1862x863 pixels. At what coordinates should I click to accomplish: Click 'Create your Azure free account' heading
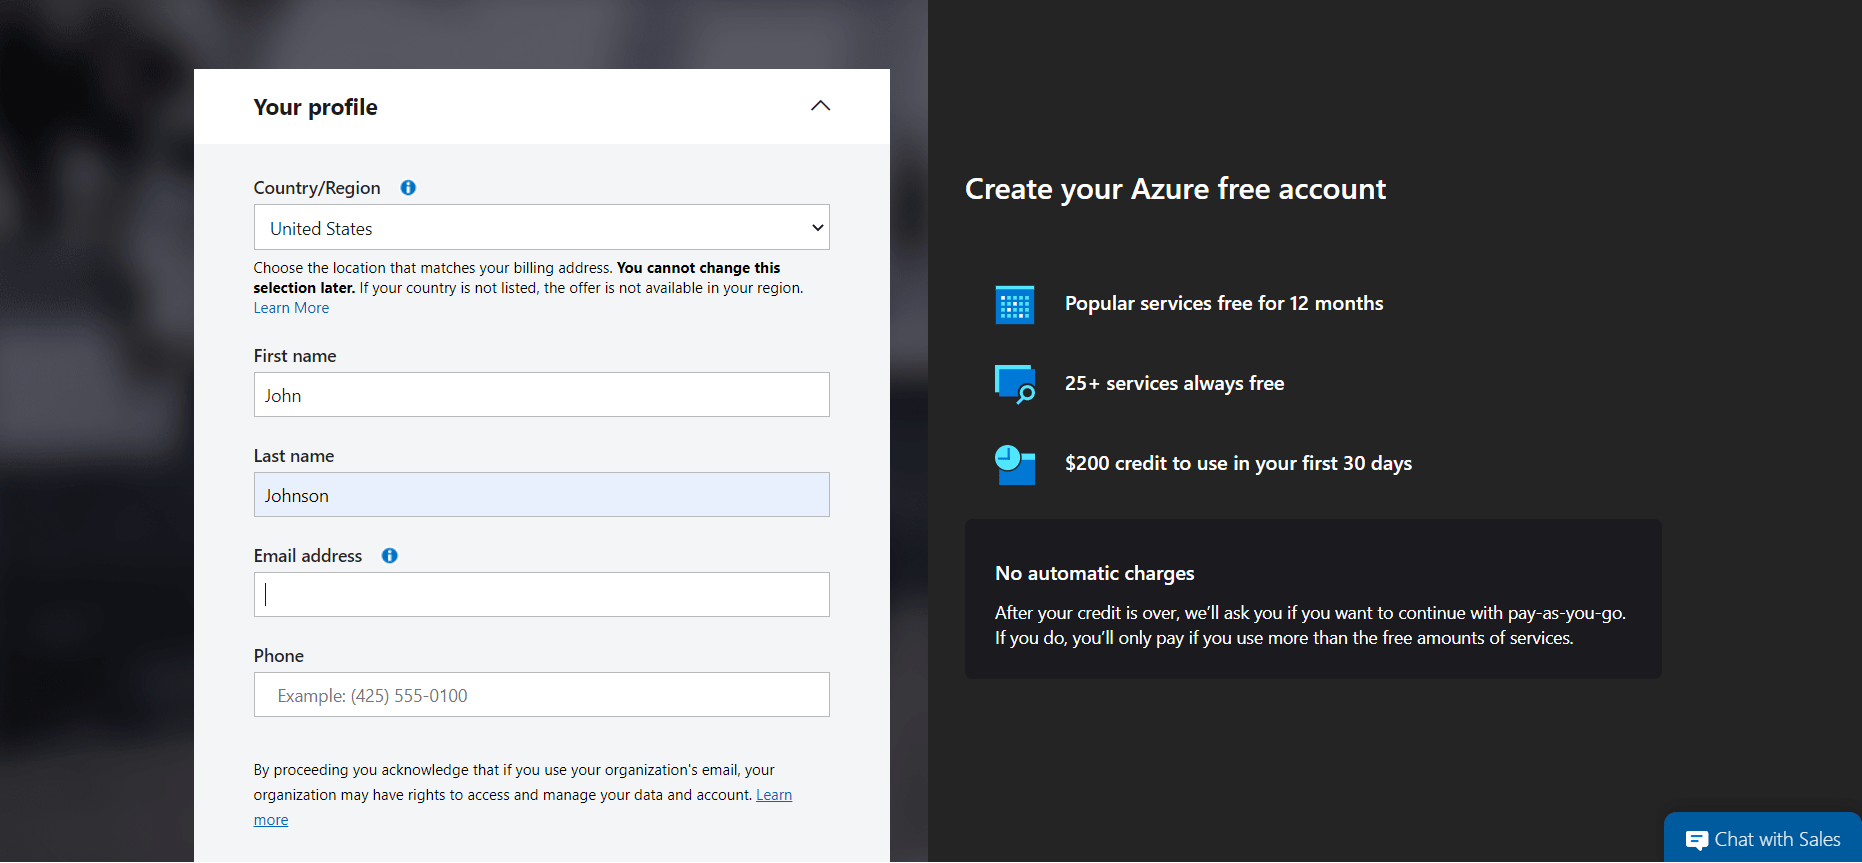point(1175,189)
